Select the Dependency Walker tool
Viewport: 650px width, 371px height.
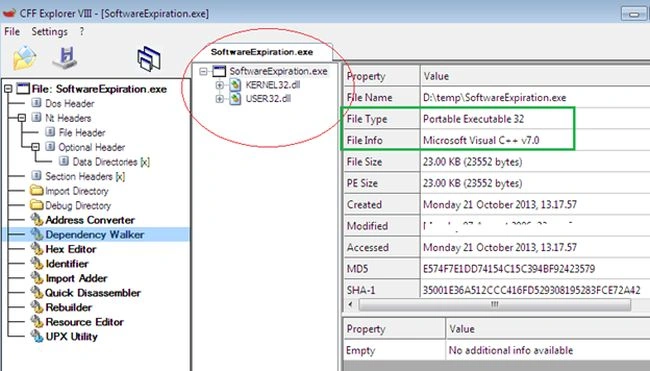[x=95, y=235]
